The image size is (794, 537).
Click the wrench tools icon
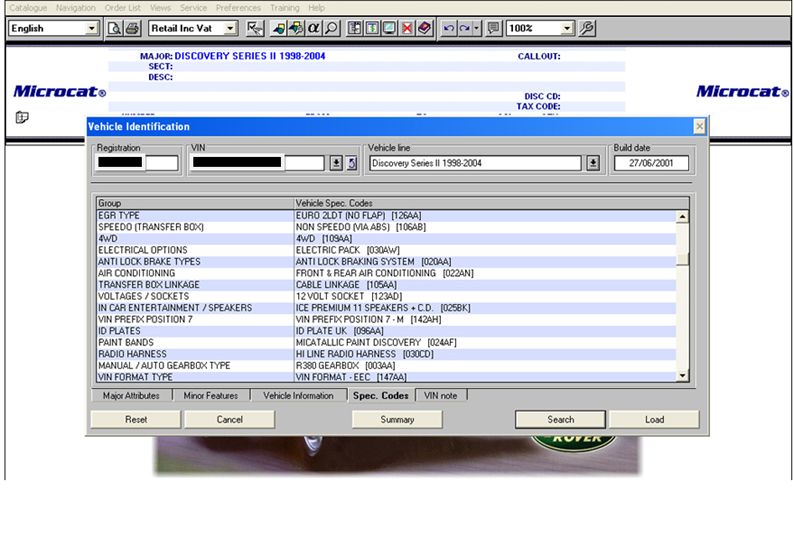pyautogui.click(x=586, y=28)
